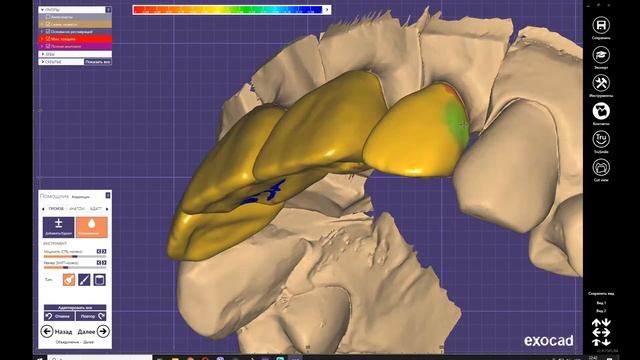Click the Назад text label
The width and height of the screenshot is (640, 360).
pos(63,332)
